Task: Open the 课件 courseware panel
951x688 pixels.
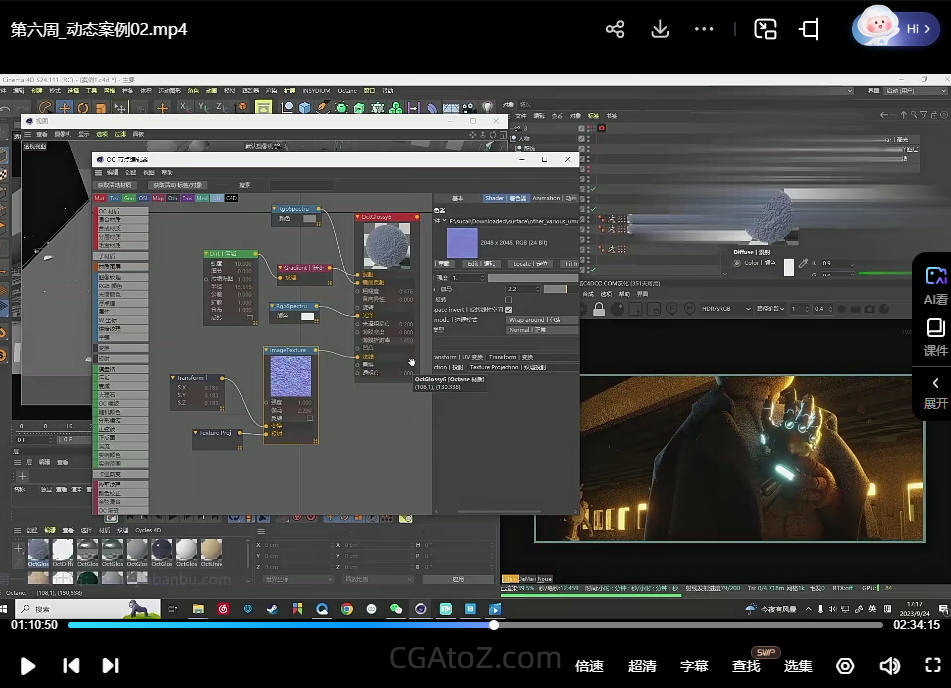Action: 935,337
